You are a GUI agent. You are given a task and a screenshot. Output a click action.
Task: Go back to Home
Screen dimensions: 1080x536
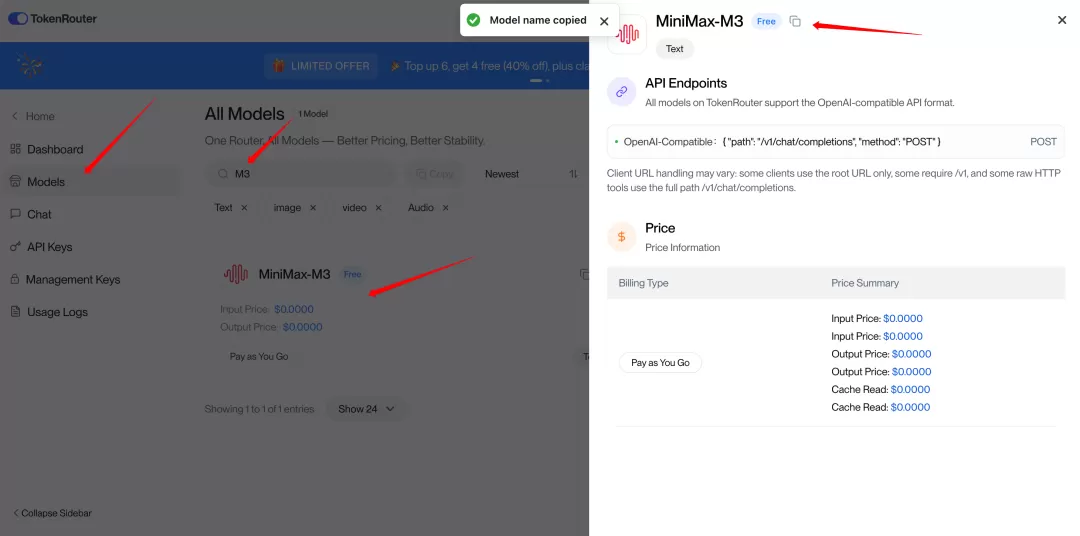(32, 116)
